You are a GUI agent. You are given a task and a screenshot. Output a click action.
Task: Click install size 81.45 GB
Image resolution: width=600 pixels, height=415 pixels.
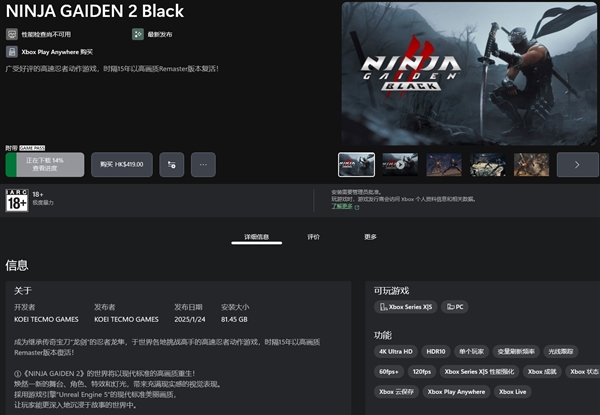(x=234, y=319)
